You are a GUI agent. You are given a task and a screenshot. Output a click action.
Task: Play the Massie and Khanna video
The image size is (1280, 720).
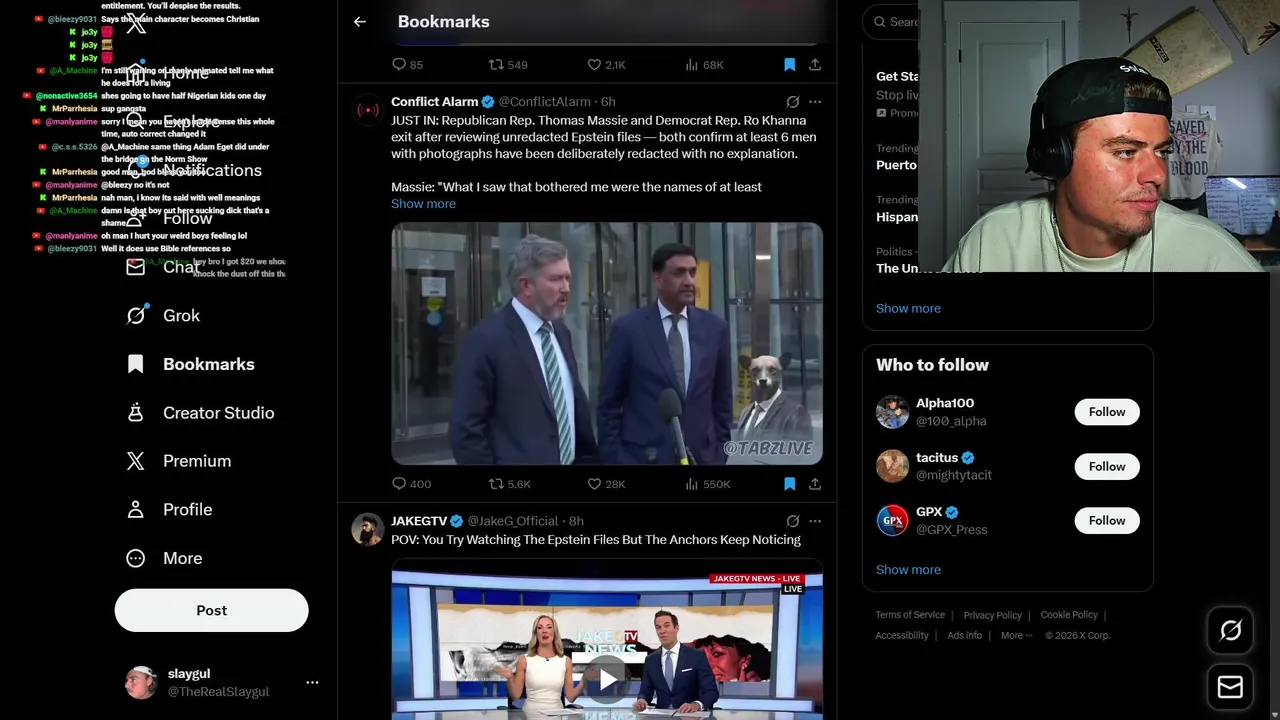pyautogui.click(x=607, y=343)
